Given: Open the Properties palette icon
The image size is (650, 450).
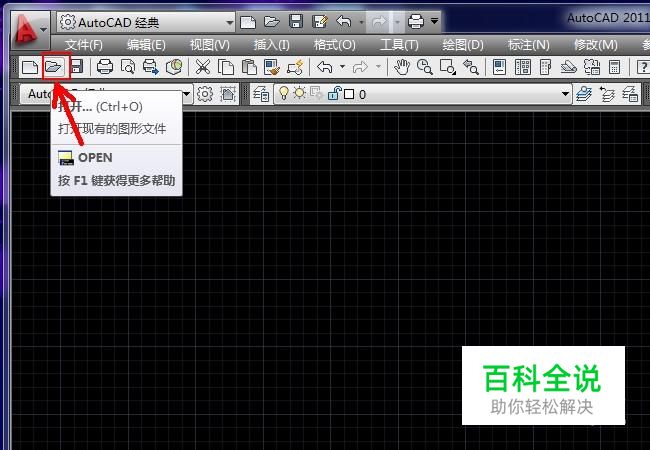Looking at the screenshot, I should click(x=500, y=67).
